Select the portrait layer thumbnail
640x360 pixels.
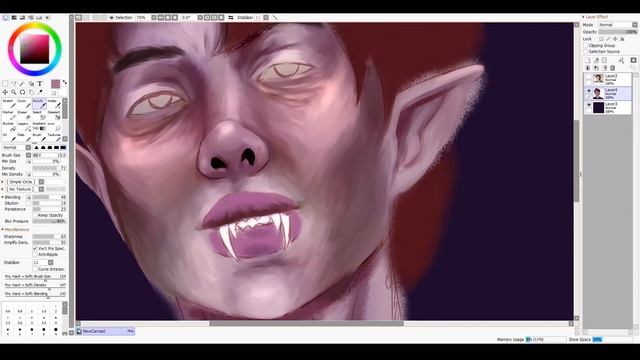click(x=598, y=93)
